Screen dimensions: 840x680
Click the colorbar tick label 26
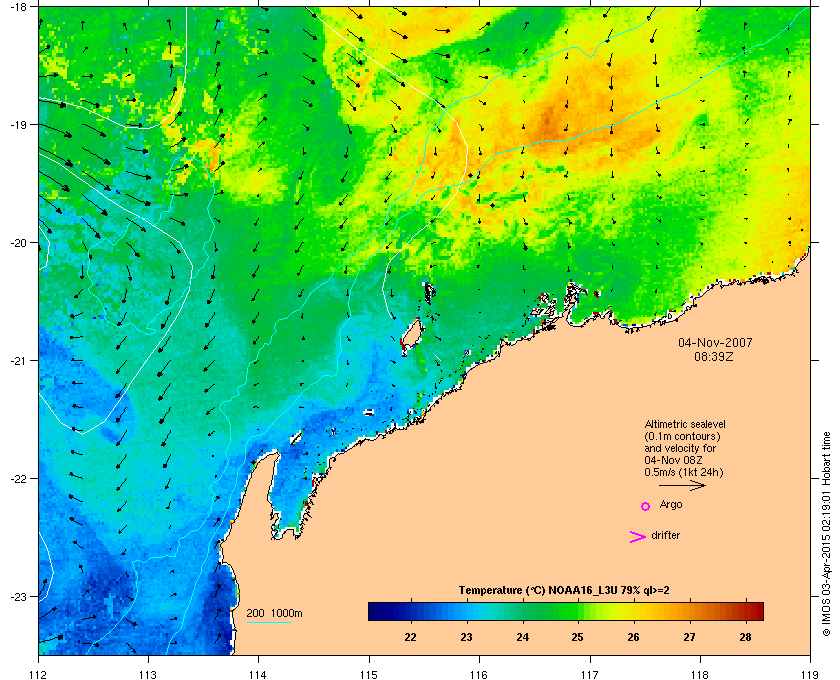(x=633, y=637)
